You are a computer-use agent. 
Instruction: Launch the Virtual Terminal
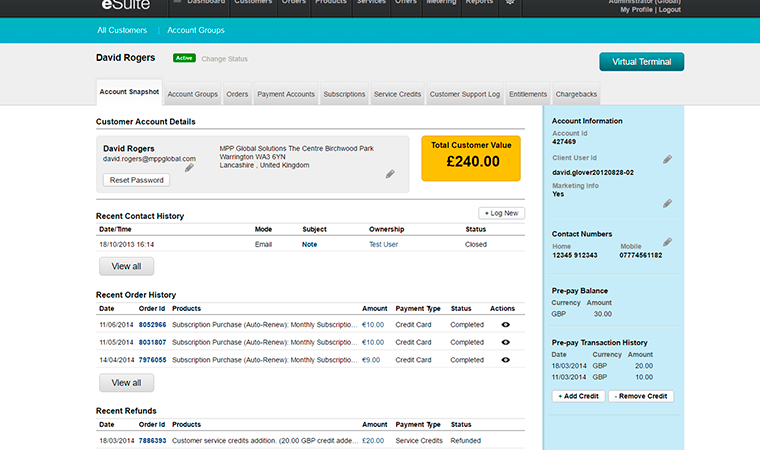pyautogui.click(x=641, y=62)
